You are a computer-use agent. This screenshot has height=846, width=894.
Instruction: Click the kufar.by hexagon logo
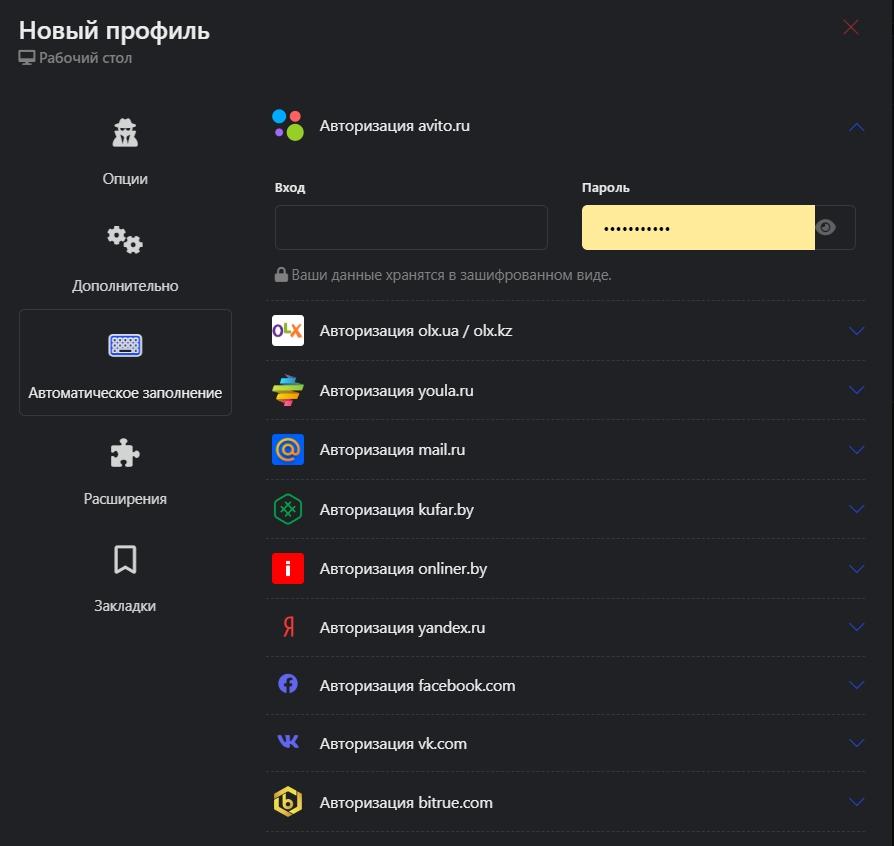tap(288, 509)
